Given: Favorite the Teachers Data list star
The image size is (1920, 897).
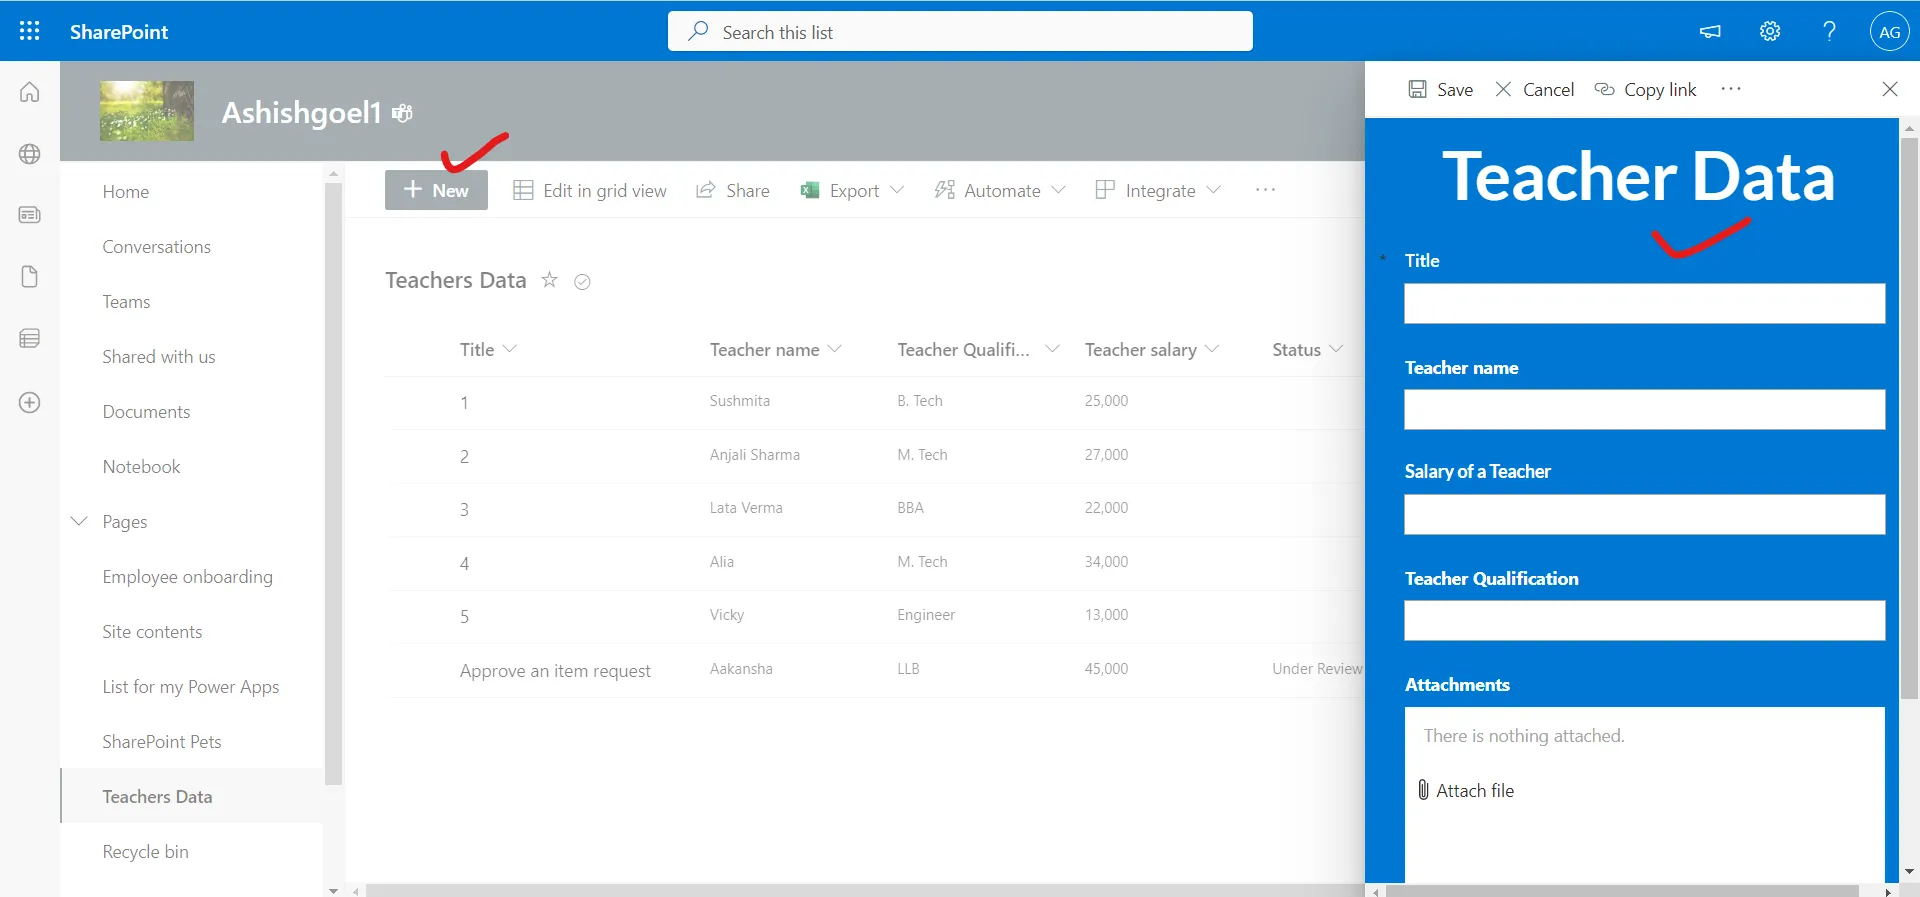Looking at the screenshot, I should pos(549,280).
